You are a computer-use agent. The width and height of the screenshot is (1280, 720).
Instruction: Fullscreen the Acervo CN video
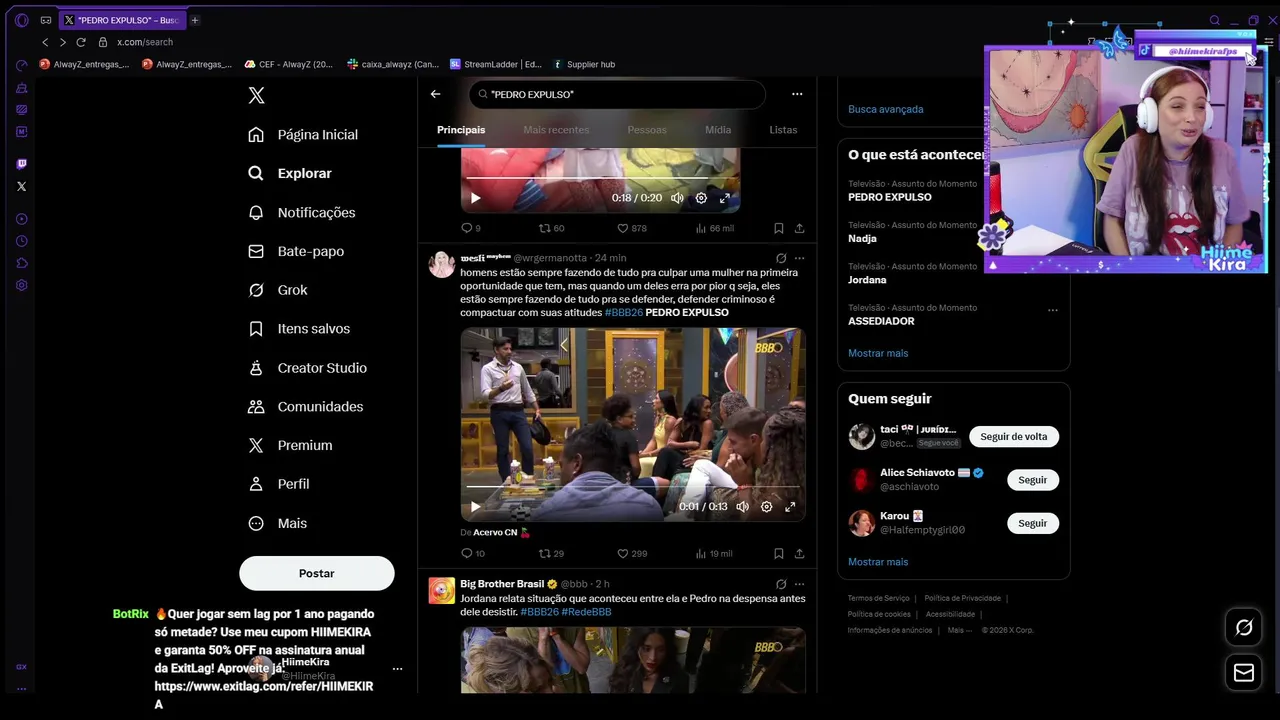tap(790, 507)
